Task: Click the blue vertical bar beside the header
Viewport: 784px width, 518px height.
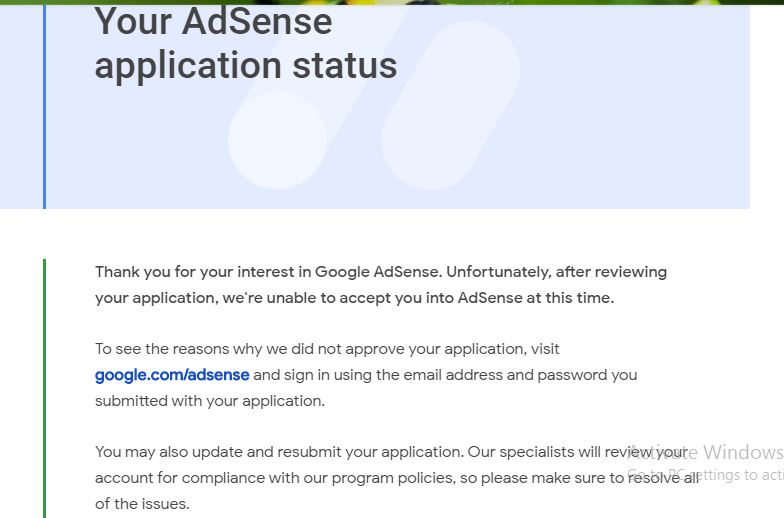Action: coord(44,106)
